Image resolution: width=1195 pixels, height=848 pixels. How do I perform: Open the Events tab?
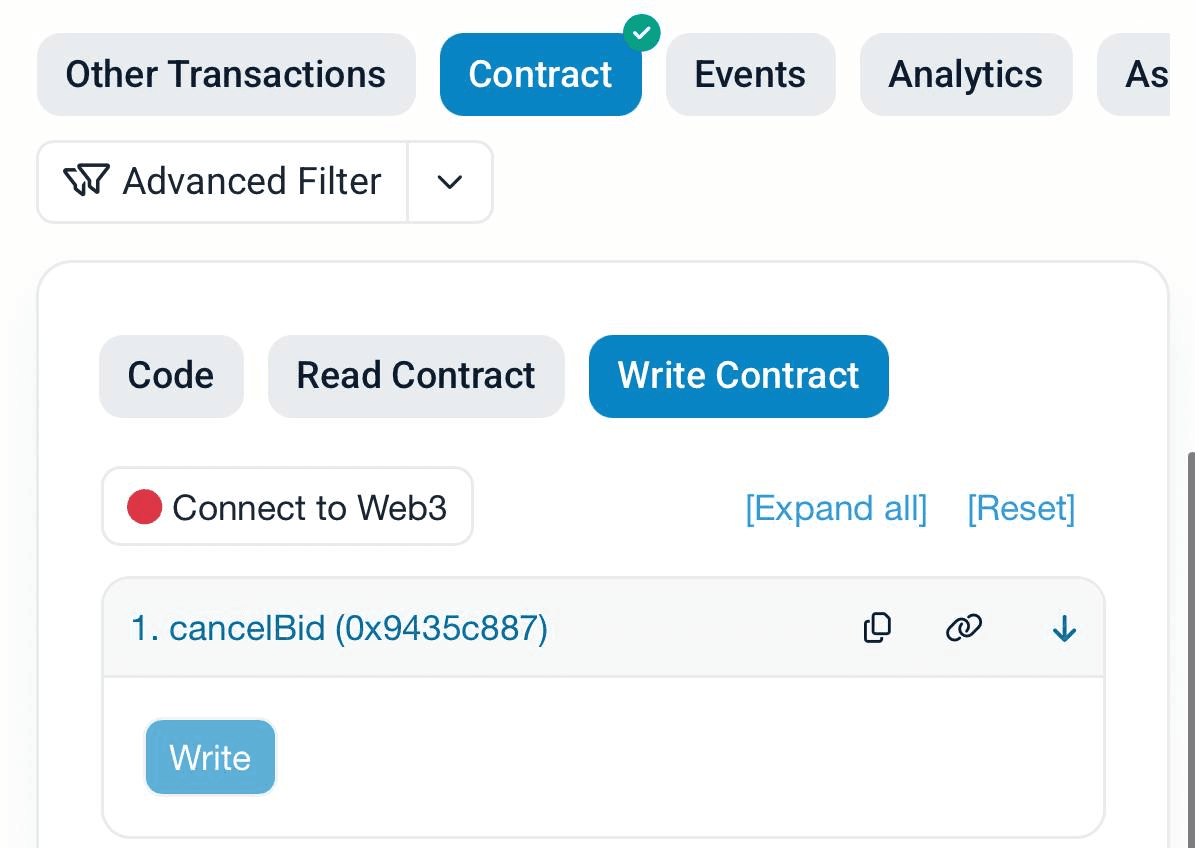[x=750, y=75]
